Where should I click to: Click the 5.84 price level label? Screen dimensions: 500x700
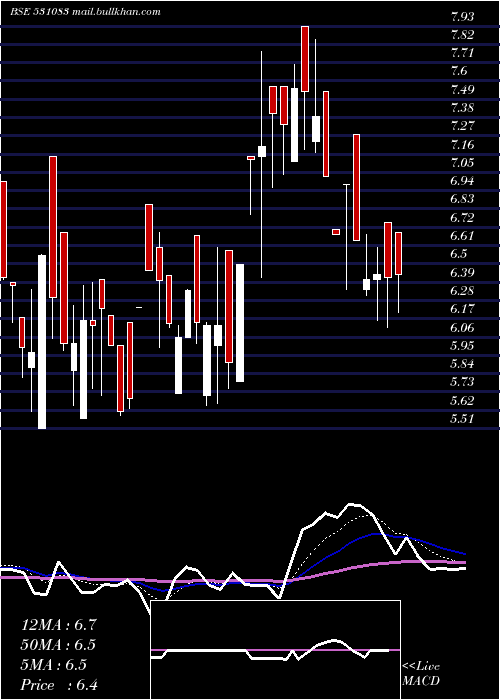coord(462,364)
